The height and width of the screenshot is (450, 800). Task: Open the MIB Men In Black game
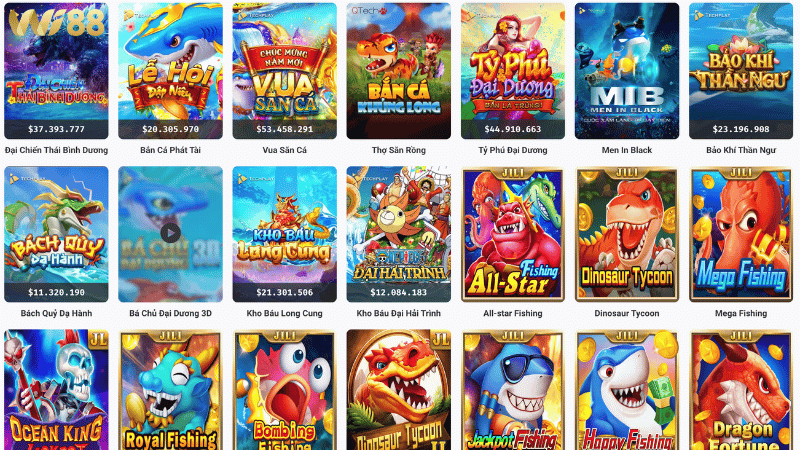coord(627,71)
